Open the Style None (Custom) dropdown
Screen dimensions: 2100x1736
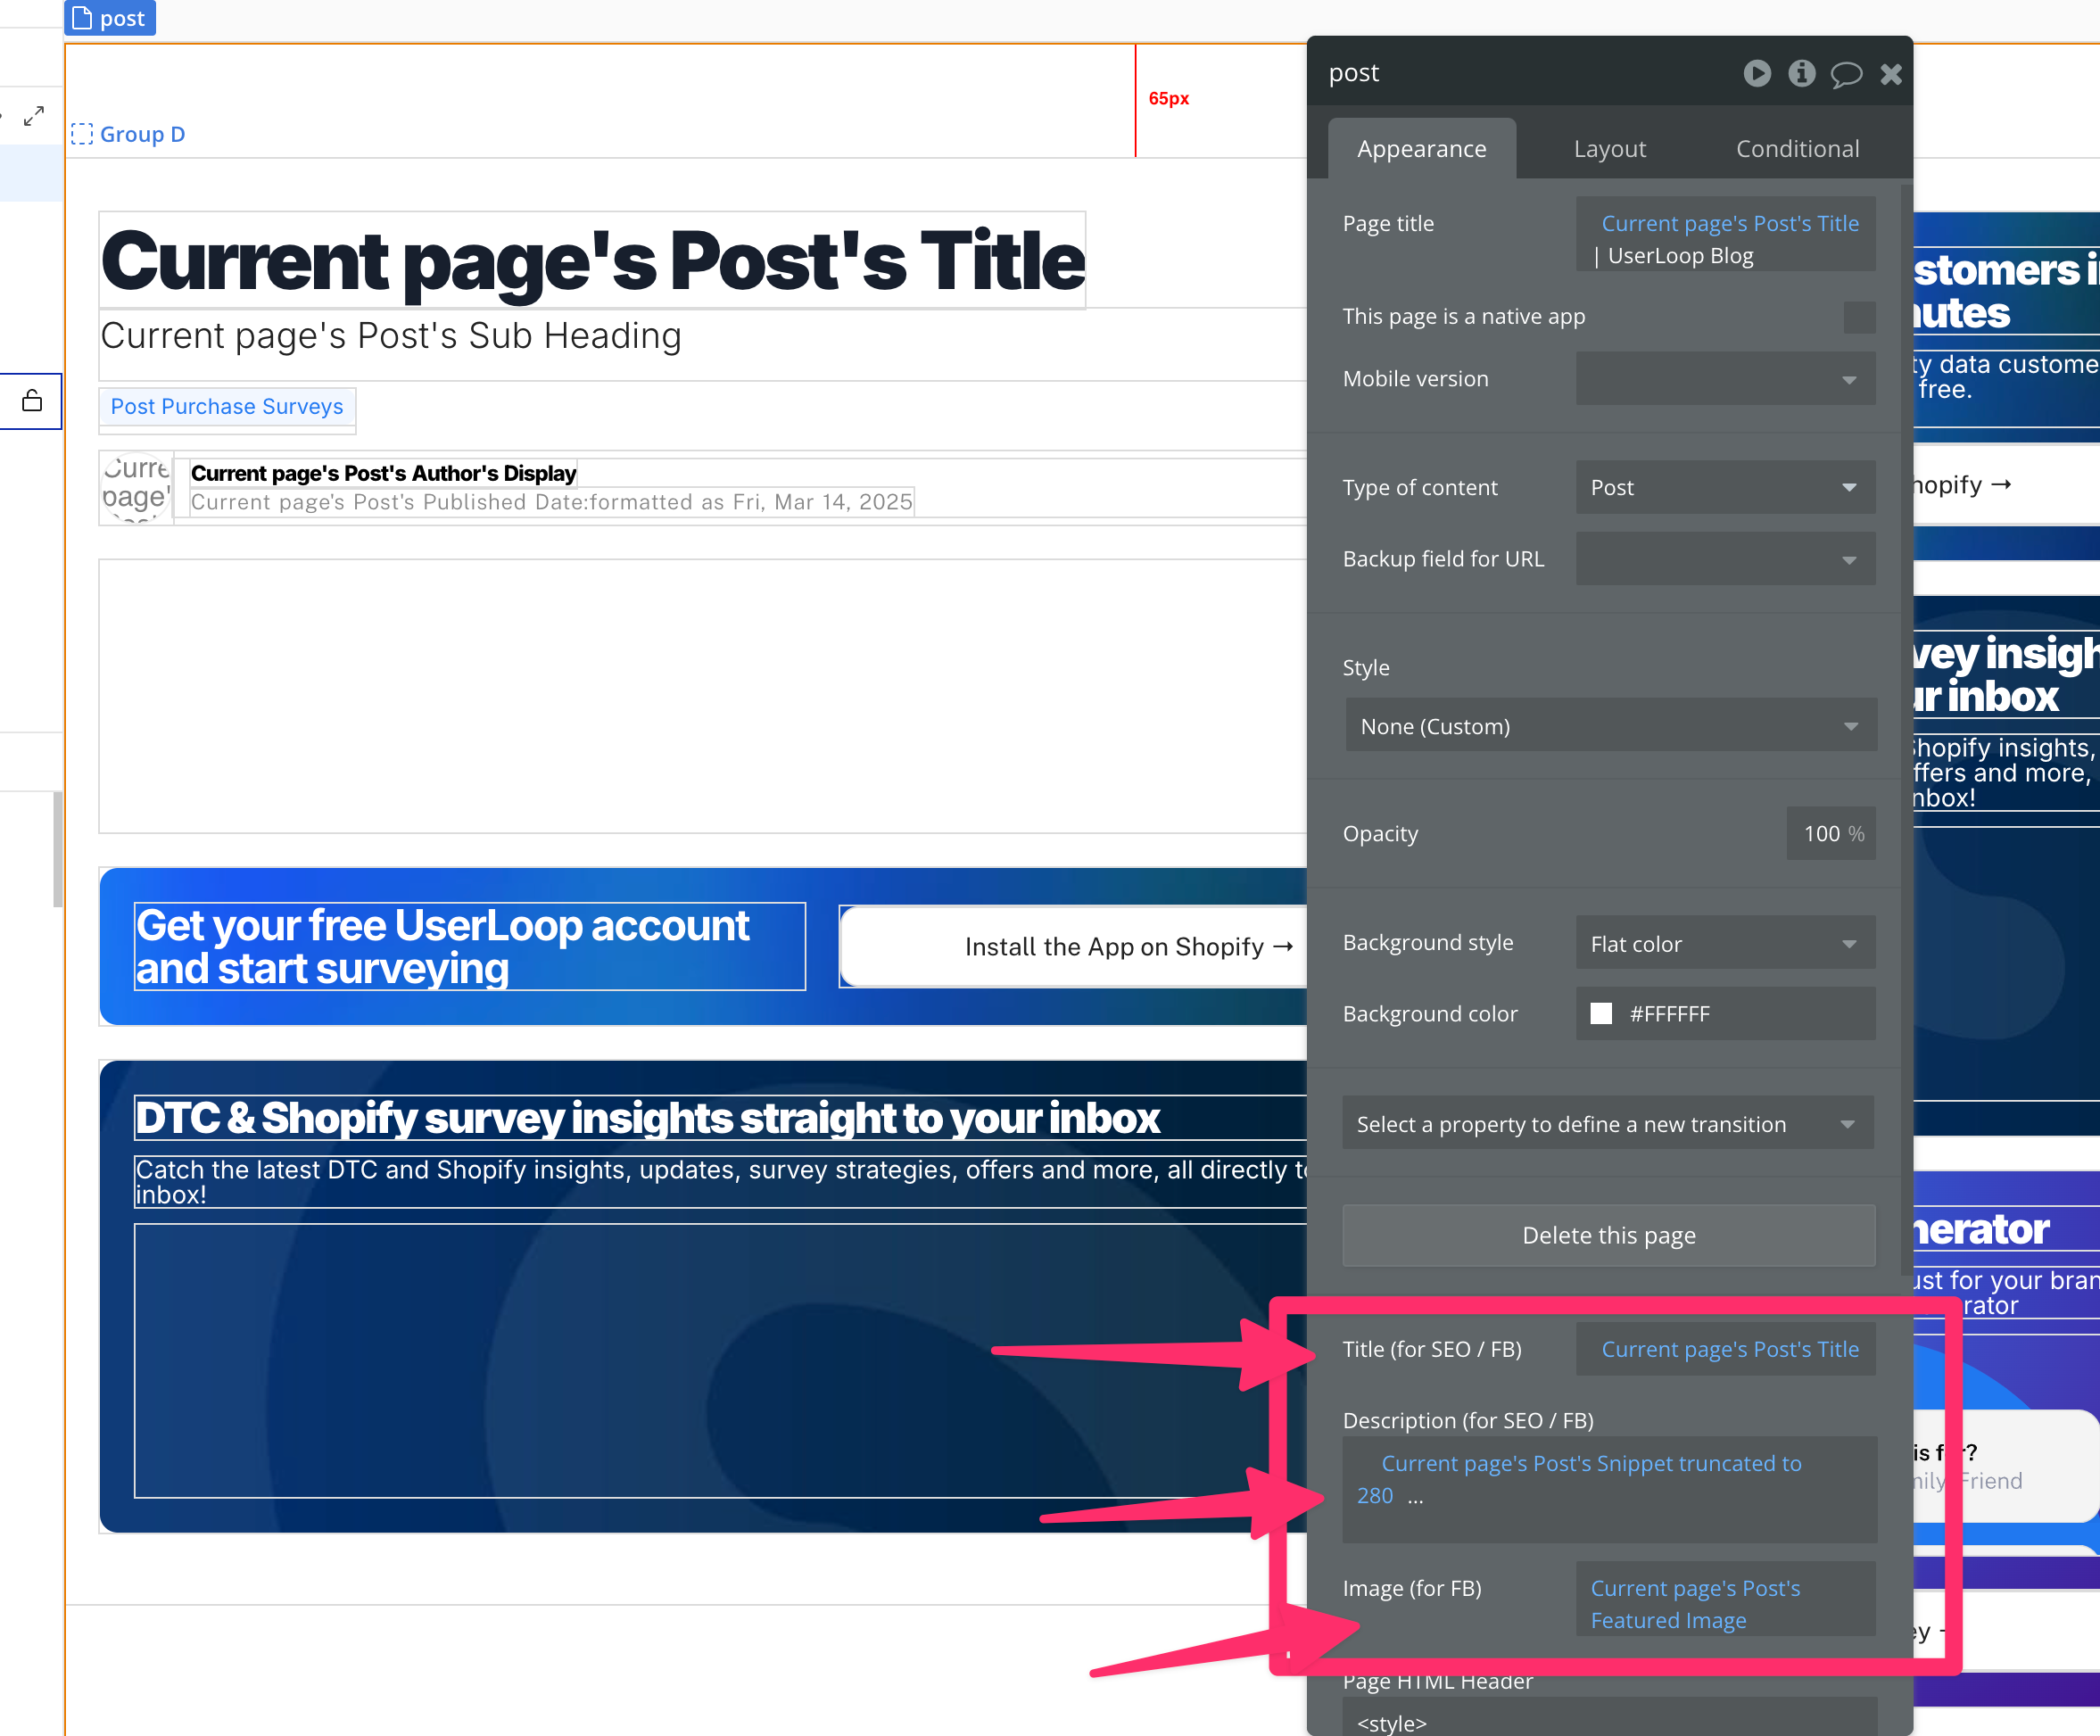coord(1610,726)
